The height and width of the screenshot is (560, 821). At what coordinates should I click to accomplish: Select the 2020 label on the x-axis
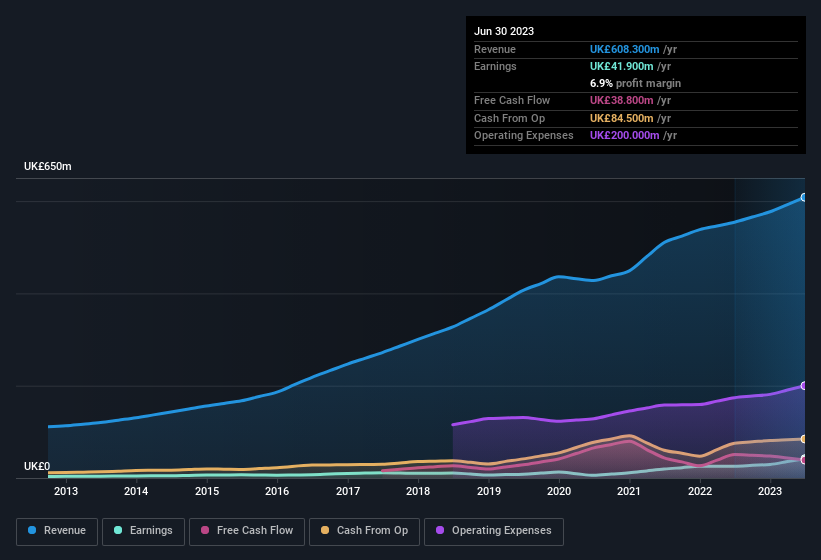559,491
